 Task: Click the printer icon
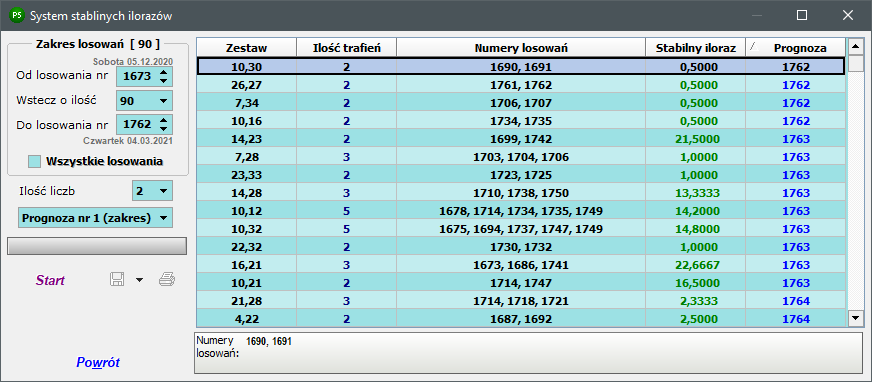pyautogui.click(x=167, y=279)
